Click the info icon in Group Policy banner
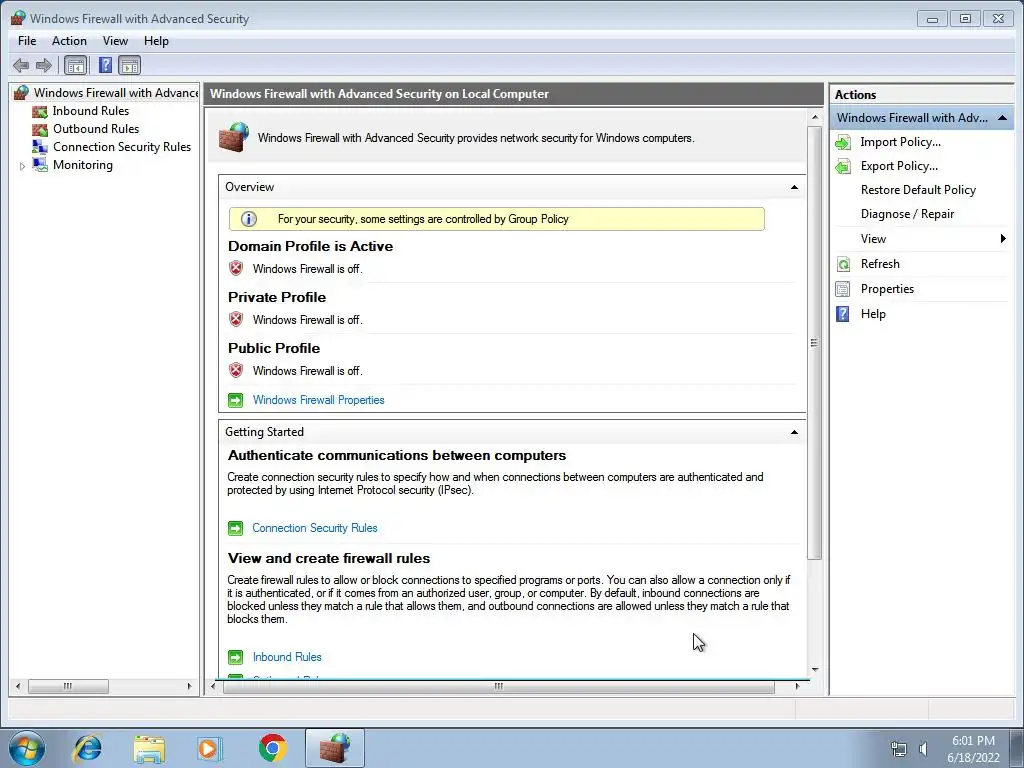Screen dimensions: 1024x768 point(249,219)
